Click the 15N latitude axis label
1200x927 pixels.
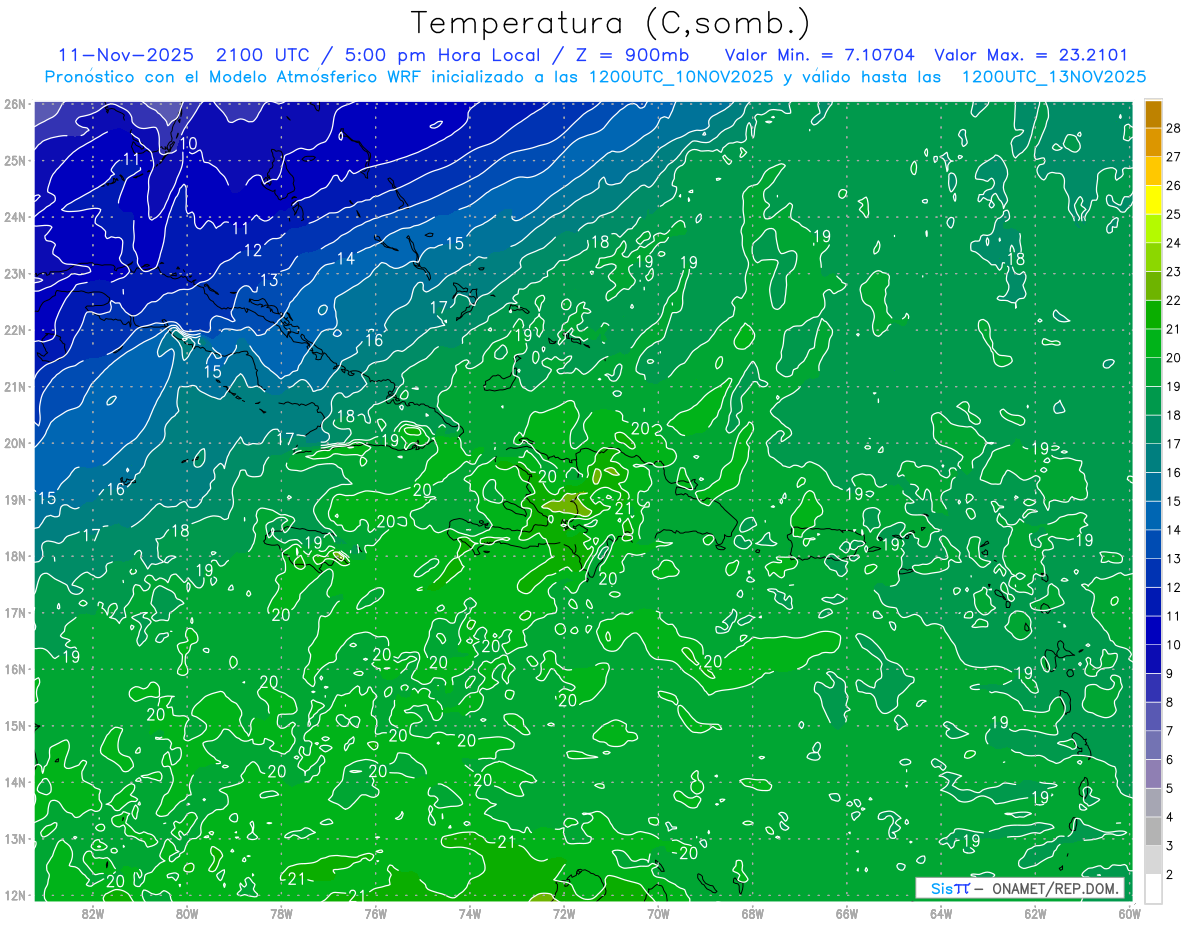[x=14, y=725]
